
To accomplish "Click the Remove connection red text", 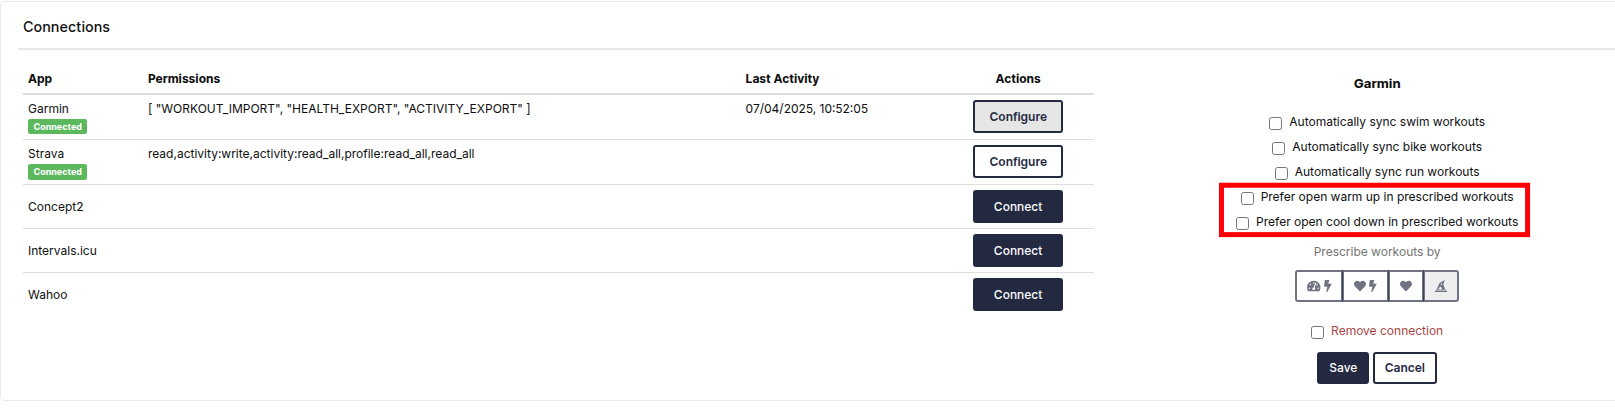I will pyautogui.click(x=1386, y=331).
